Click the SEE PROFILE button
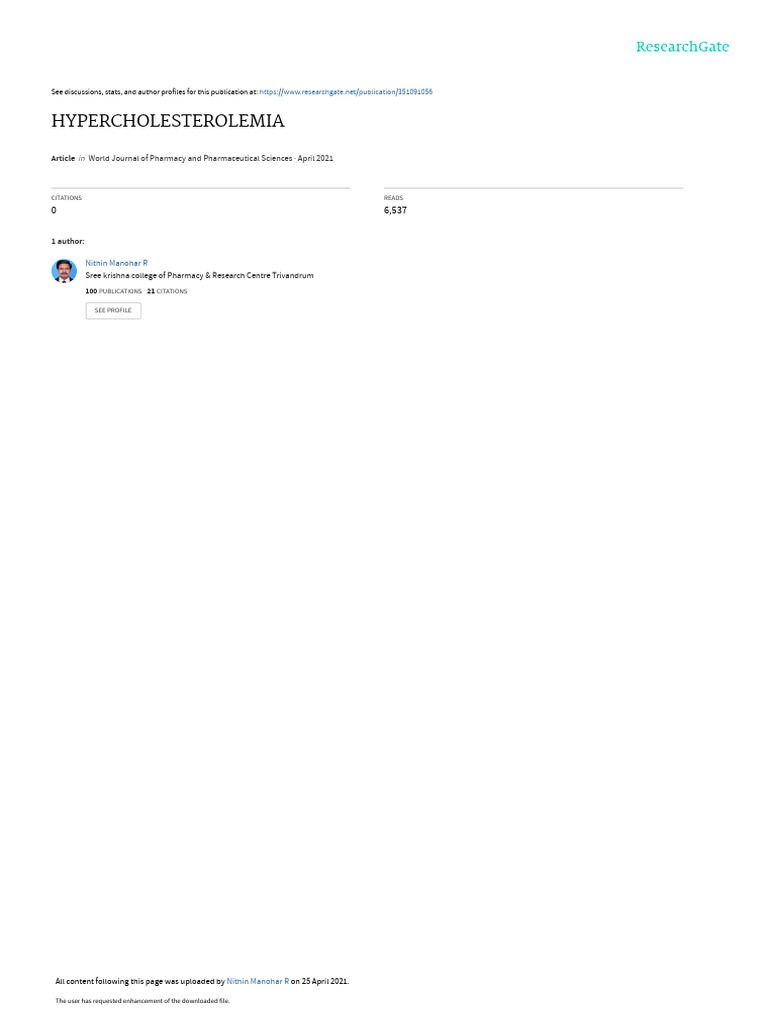The image size is (768, 1024). click(113, 311)
